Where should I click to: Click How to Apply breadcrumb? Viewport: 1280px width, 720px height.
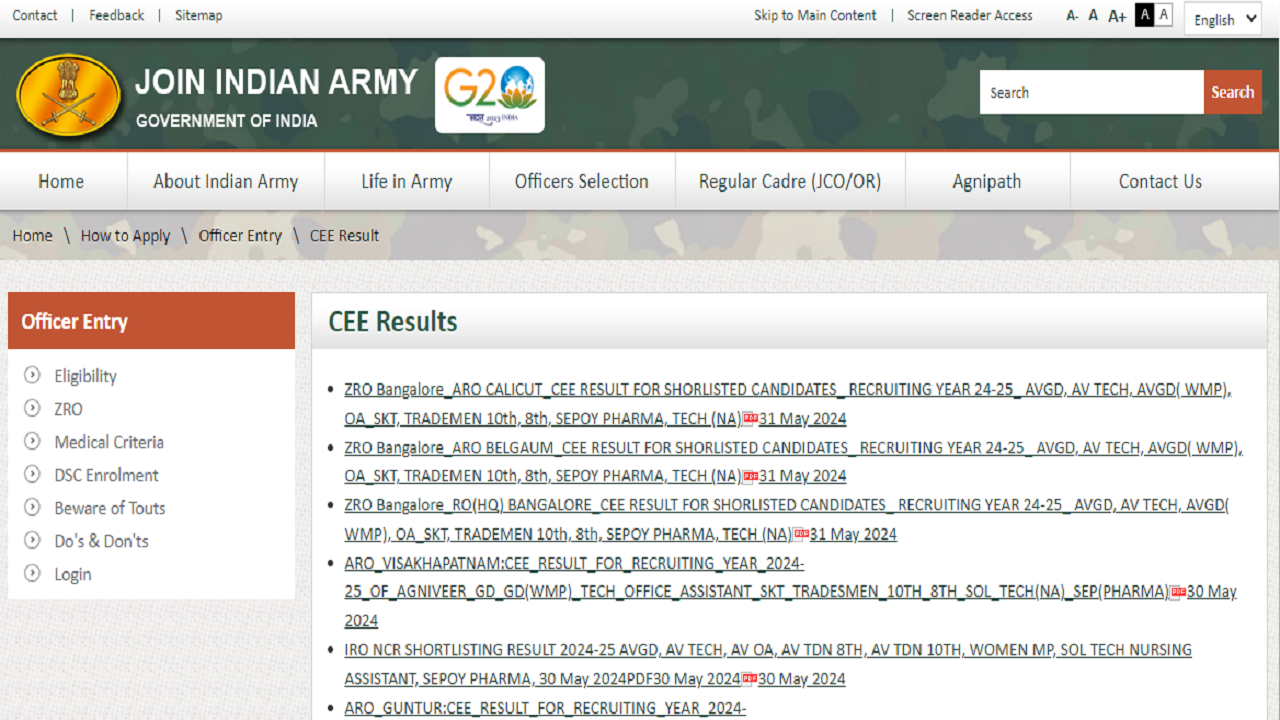coord(125,236)
